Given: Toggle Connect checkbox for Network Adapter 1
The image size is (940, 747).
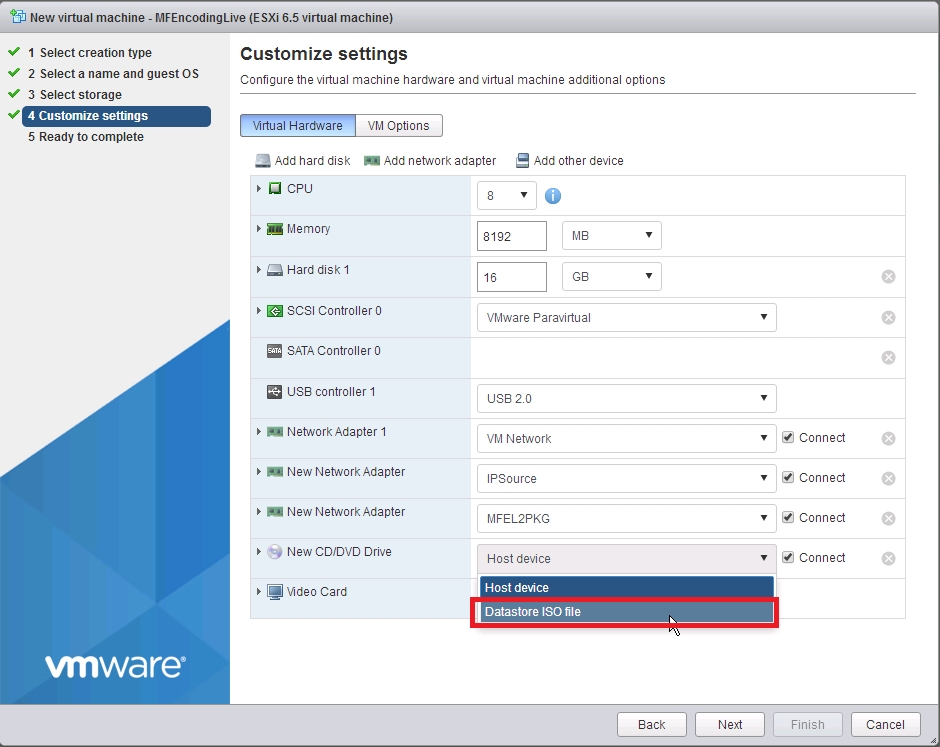Looking at the screenshot, I should (788, 438).
